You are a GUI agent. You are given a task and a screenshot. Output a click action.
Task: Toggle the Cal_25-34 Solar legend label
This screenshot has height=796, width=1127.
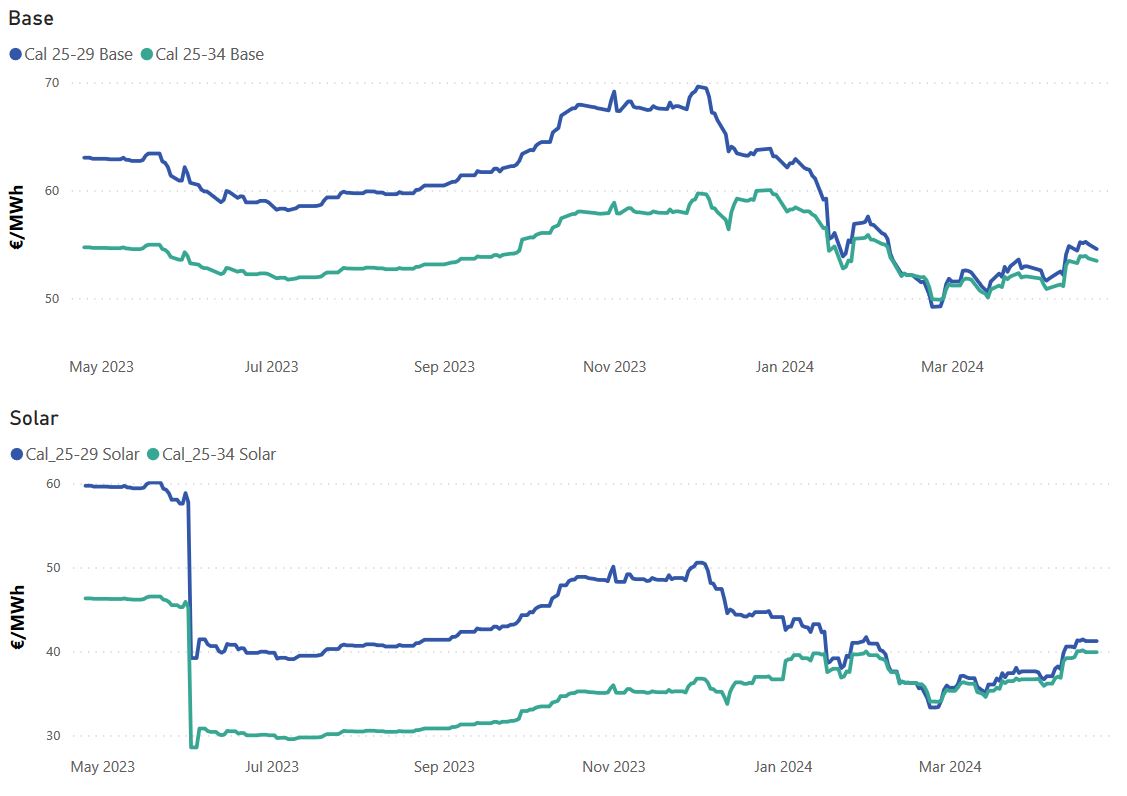219,455
